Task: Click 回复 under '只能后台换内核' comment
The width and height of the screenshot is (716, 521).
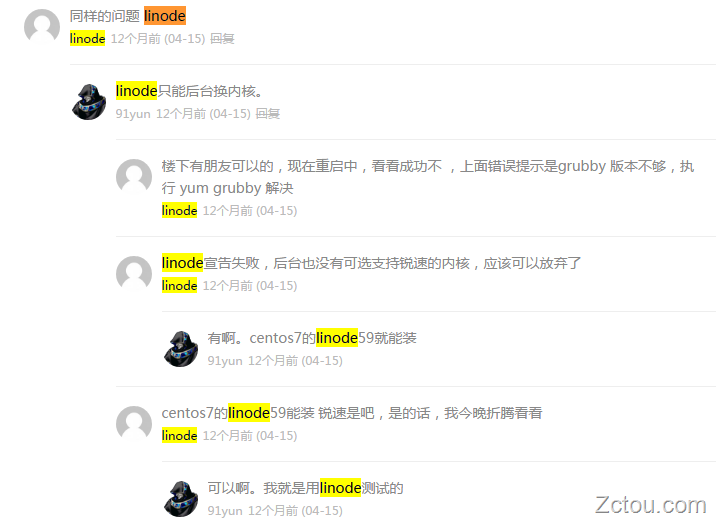Action: click(268, 114)
